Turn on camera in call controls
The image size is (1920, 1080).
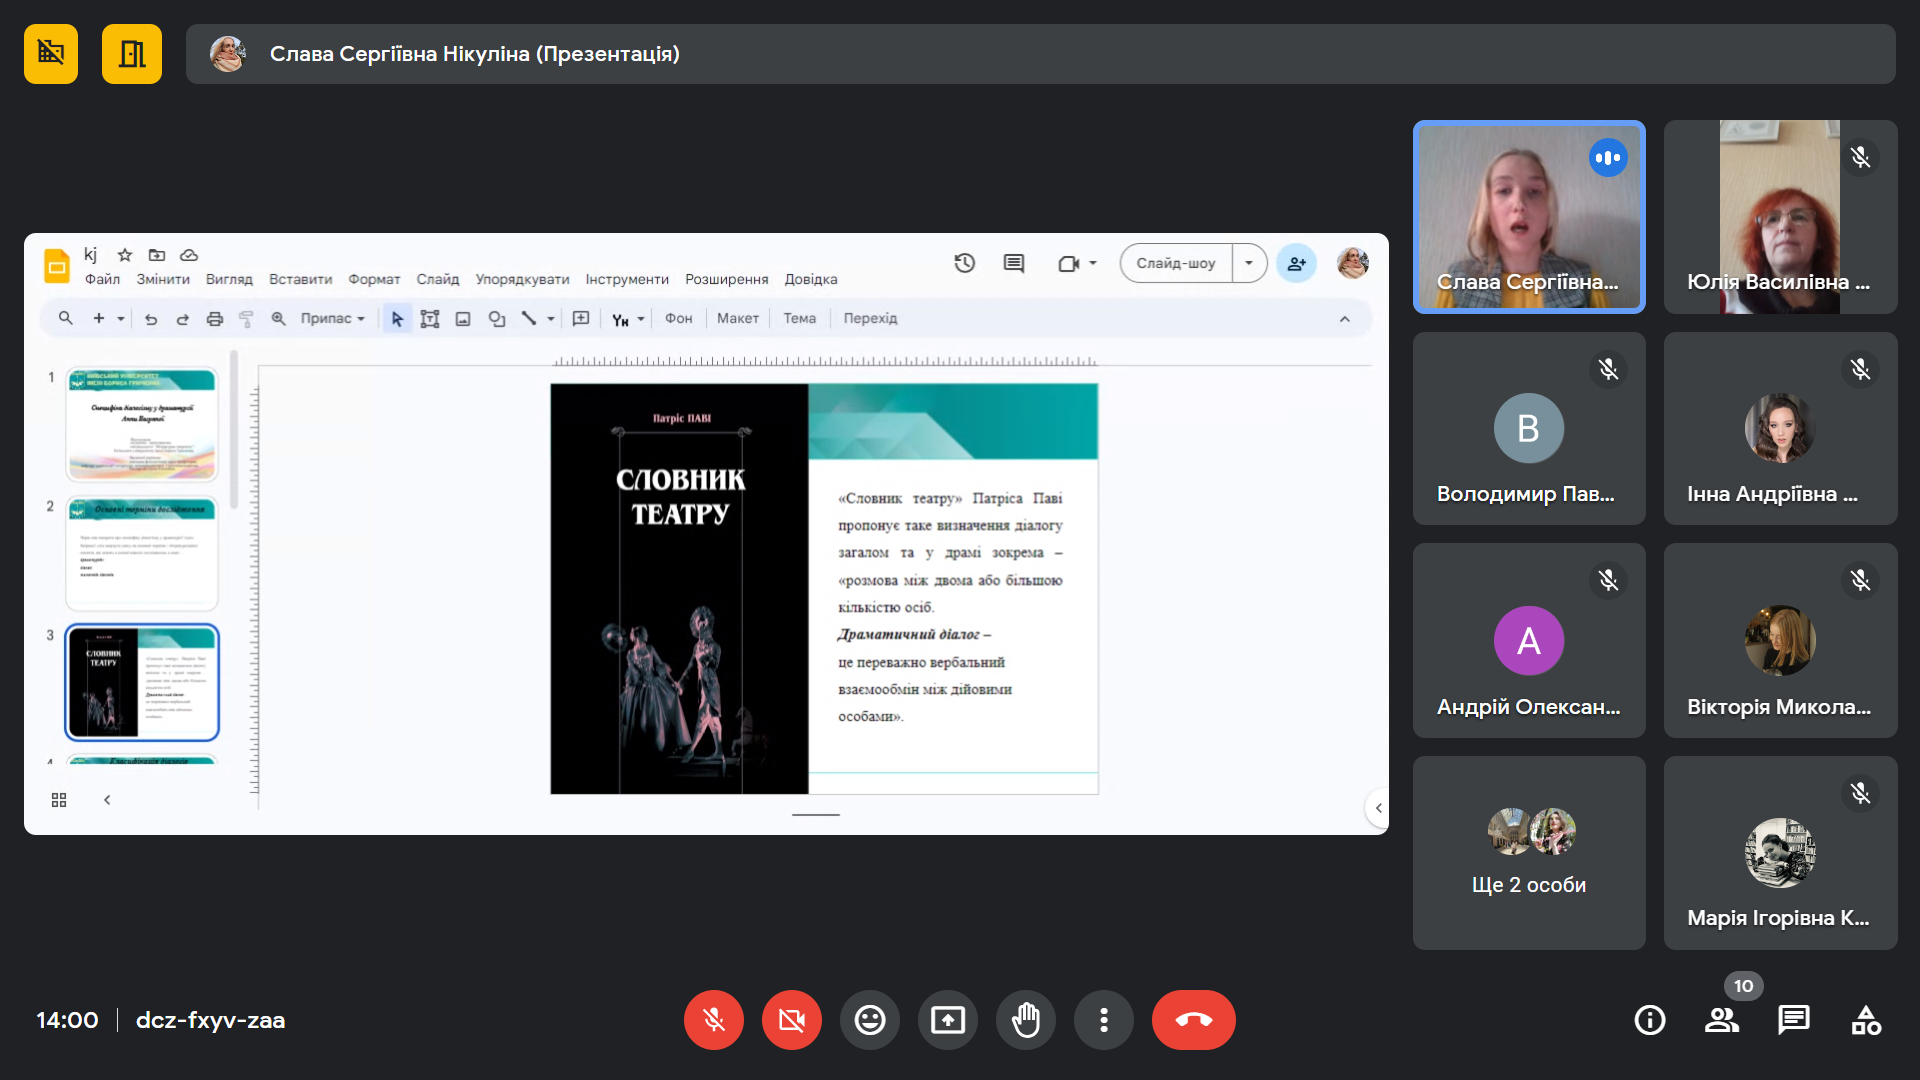(x=791, y=1020)
